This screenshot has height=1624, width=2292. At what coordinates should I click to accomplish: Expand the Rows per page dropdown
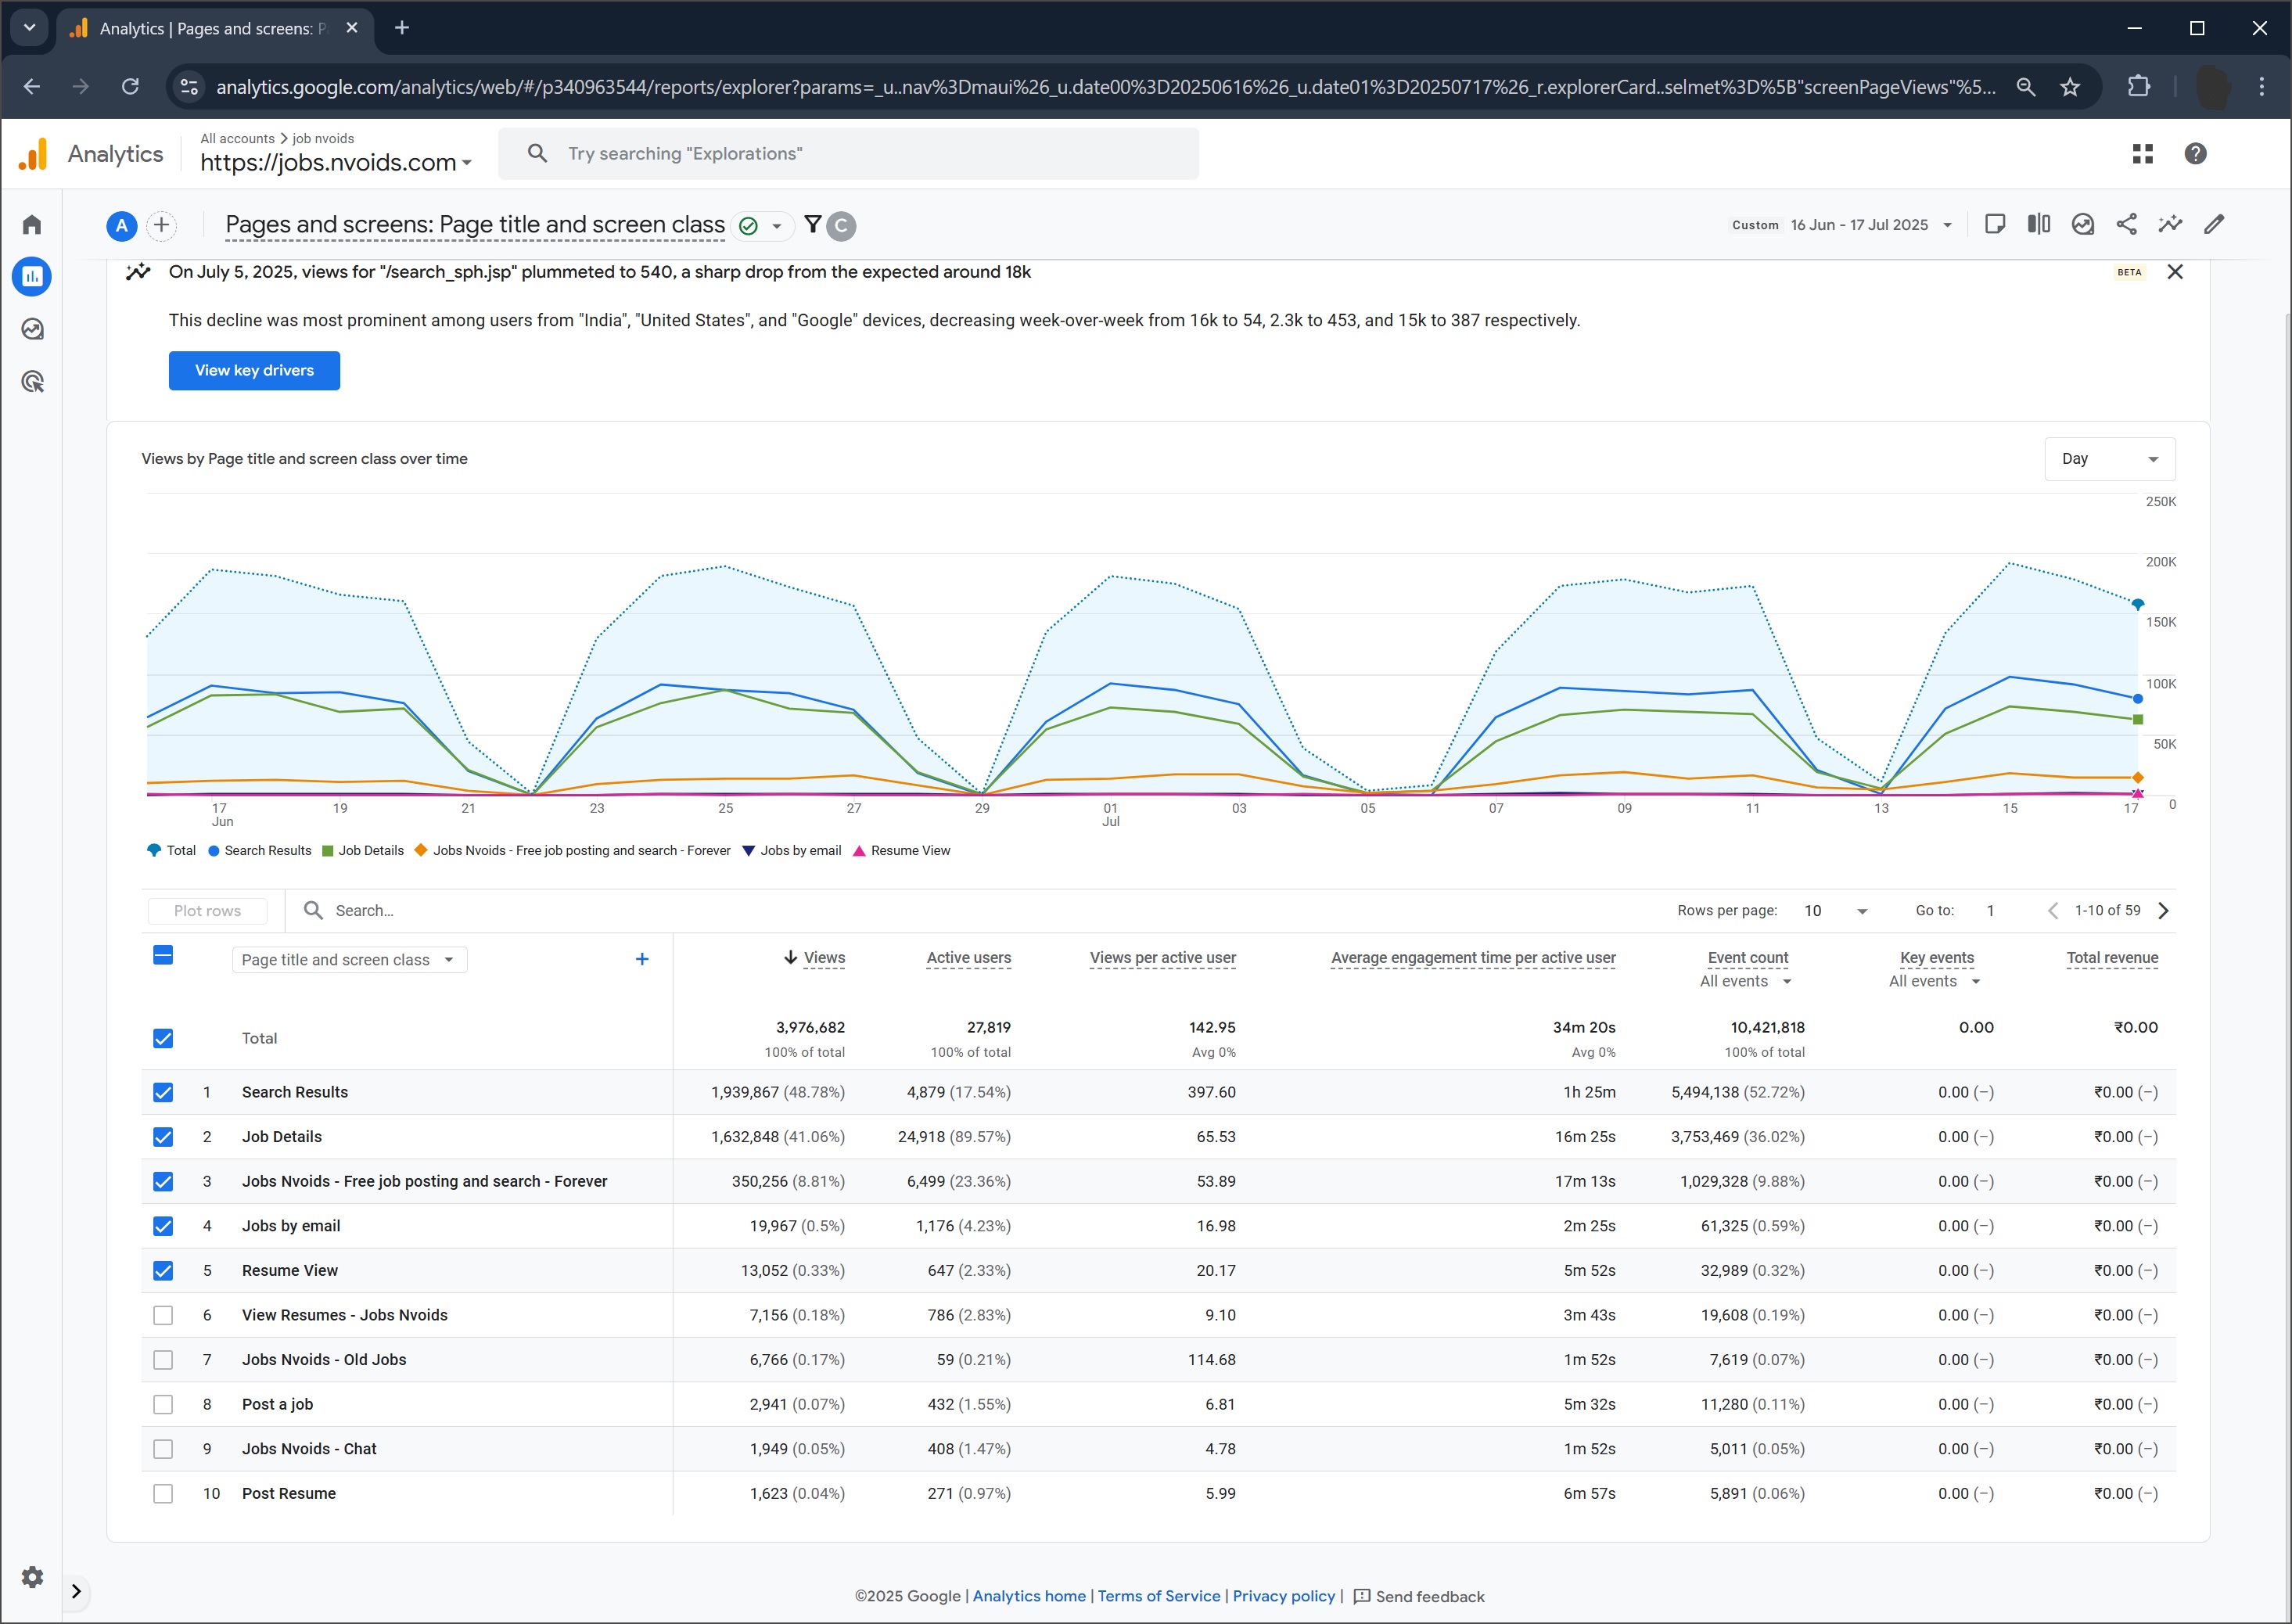coord(1835,910)
